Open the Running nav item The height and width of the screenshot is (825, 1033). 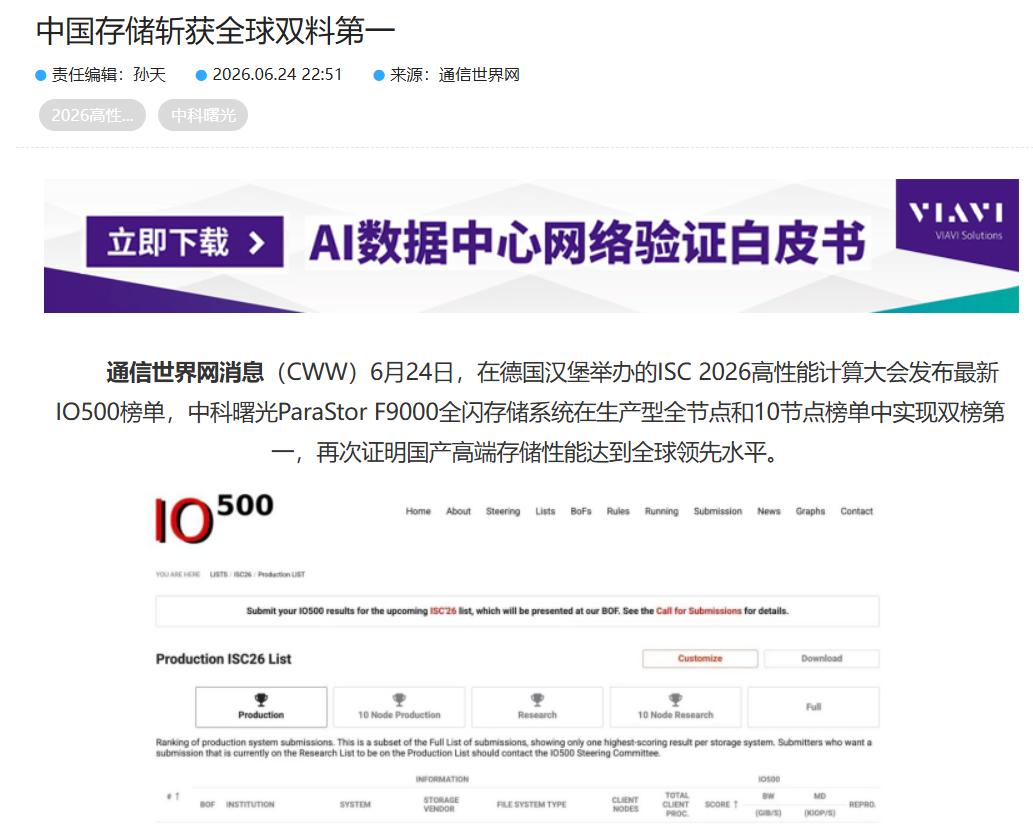pos(661,511)
